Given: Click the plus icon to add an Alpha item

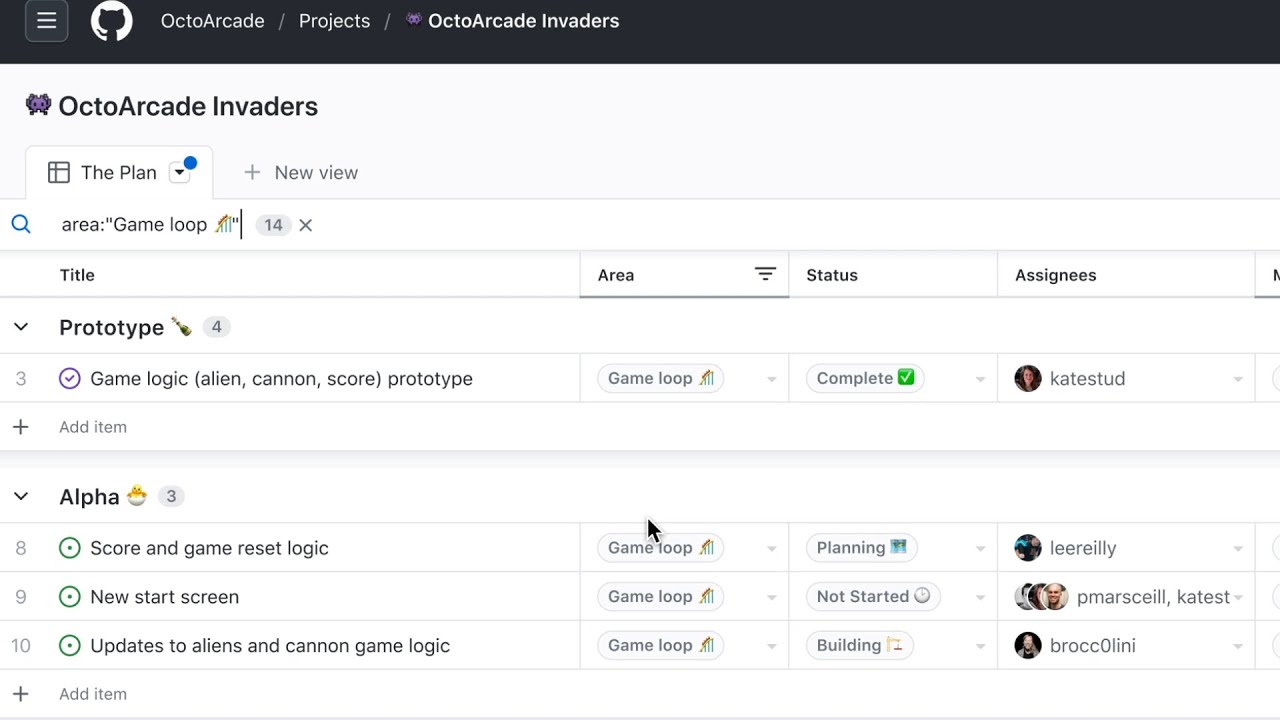Looking at the screenshot, I should (21, 694).
